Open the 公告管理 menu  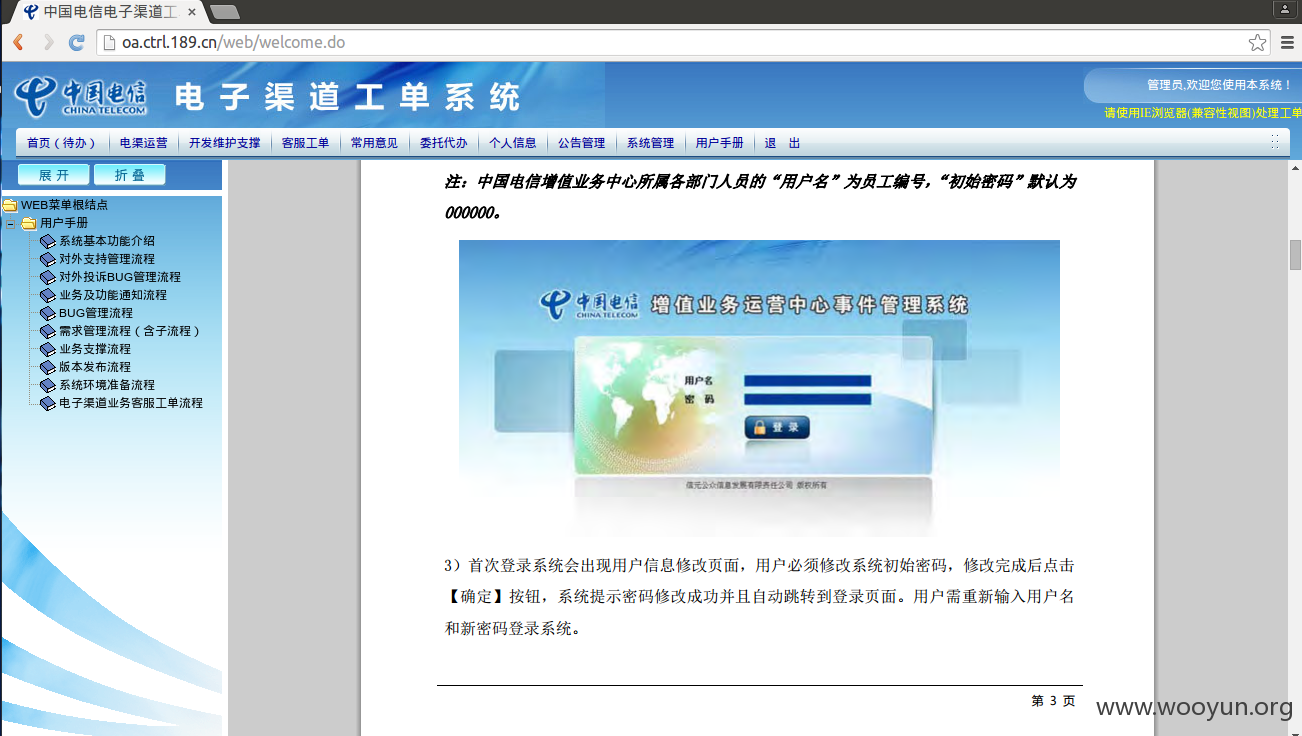tap(581, 143)
